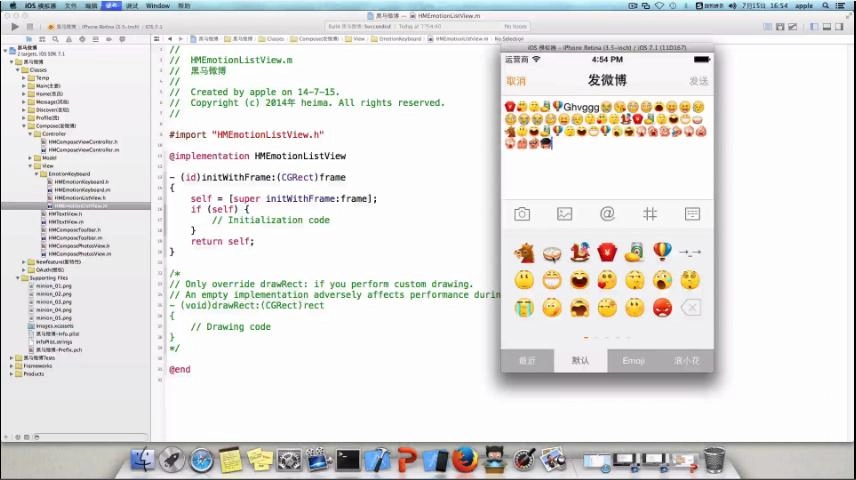Open the symbol navigator tab

coord(42,39)
